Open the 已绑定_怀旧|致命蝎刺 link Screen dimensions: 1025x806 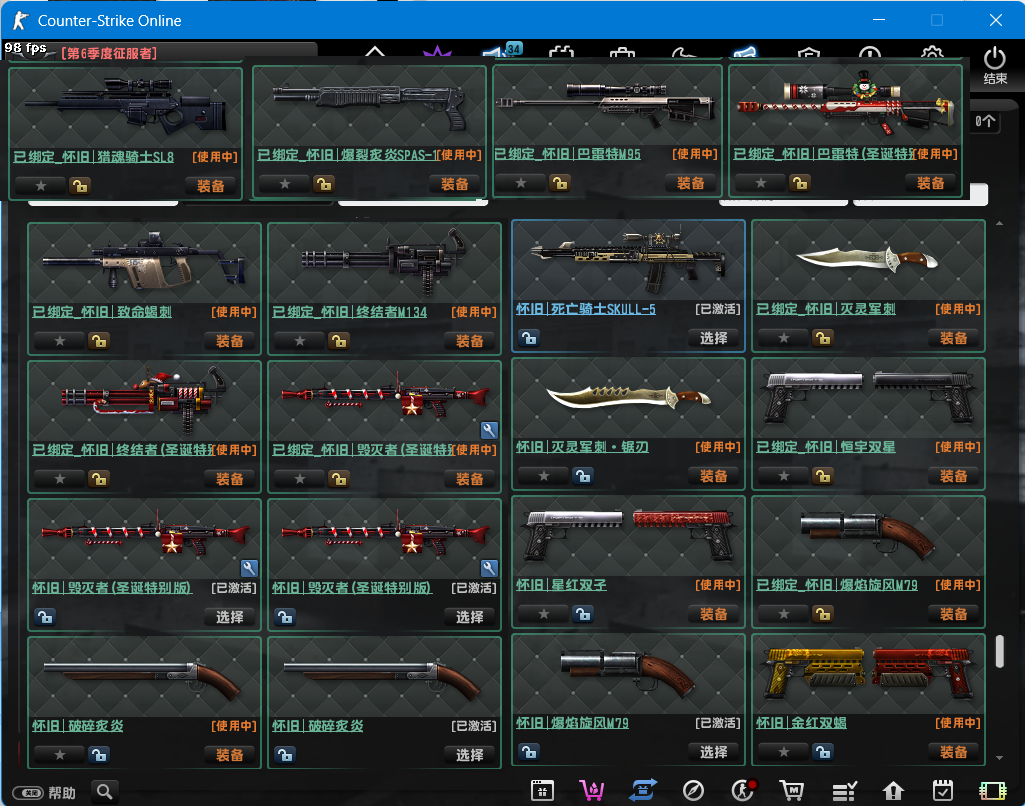tap(102, 312)
